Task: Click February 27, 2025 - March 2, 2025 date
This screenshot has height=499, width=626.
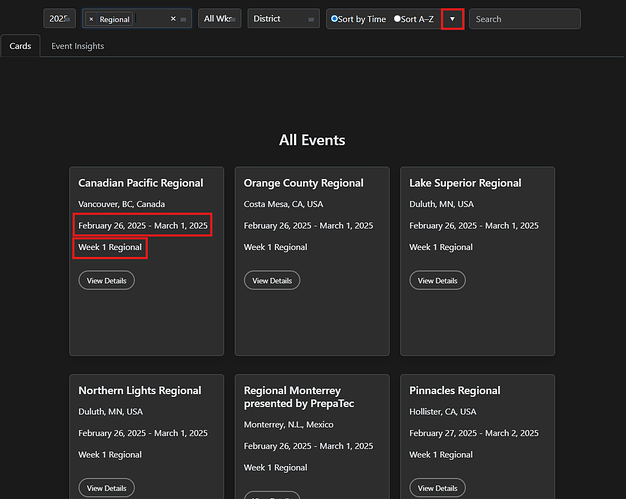Action: coord(474,433)
